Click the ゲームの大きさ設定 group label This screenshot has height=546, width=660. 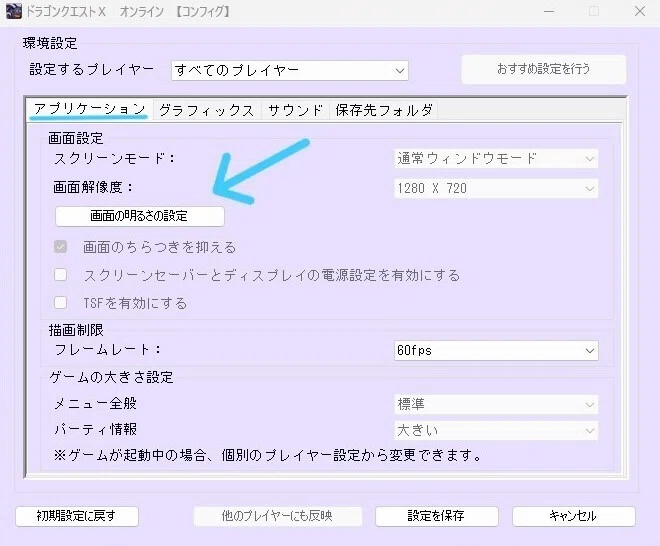tap(112, 377)
